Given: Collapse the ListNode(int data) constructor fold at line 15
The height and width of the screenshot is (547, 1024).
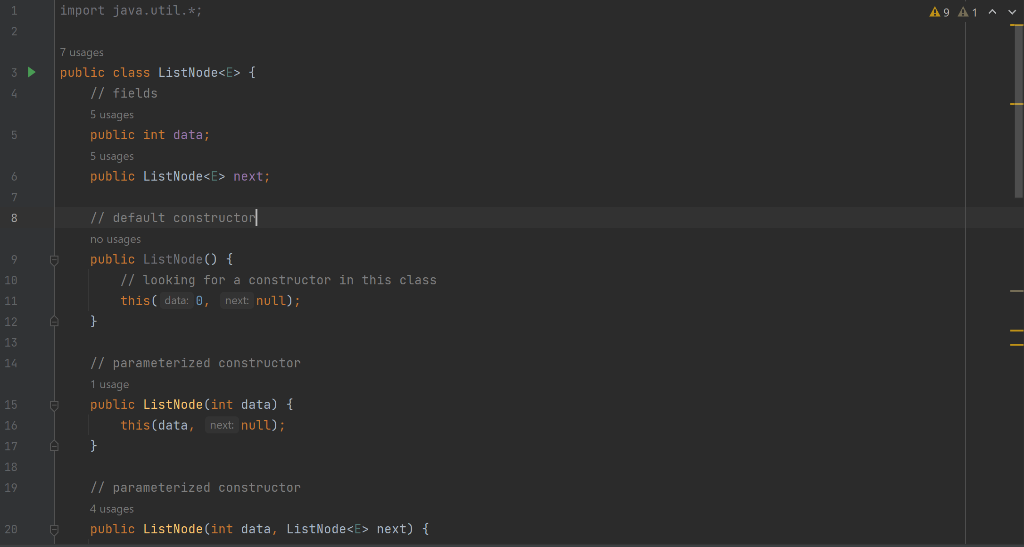Looking at the screenshot, I should pos(54,405).
